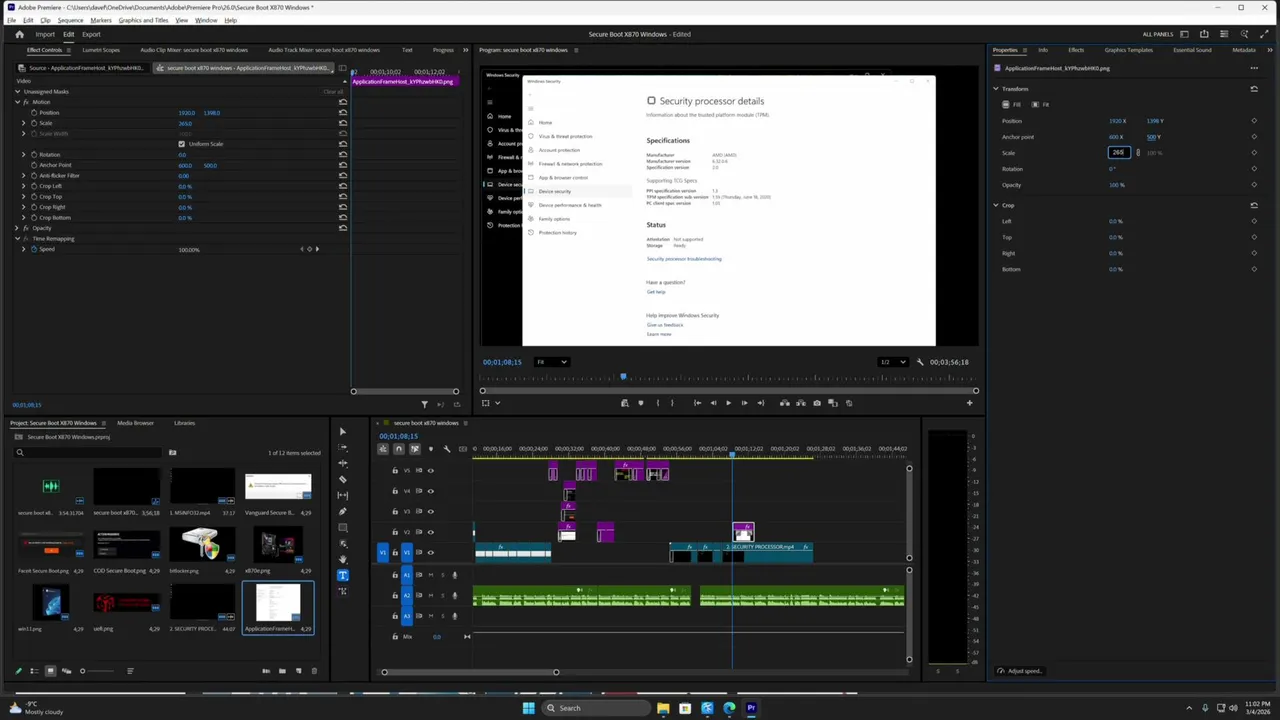Open Graphics and Titles menu
The height and width of the screenshot is (720, 1280).
click(143, 20)
